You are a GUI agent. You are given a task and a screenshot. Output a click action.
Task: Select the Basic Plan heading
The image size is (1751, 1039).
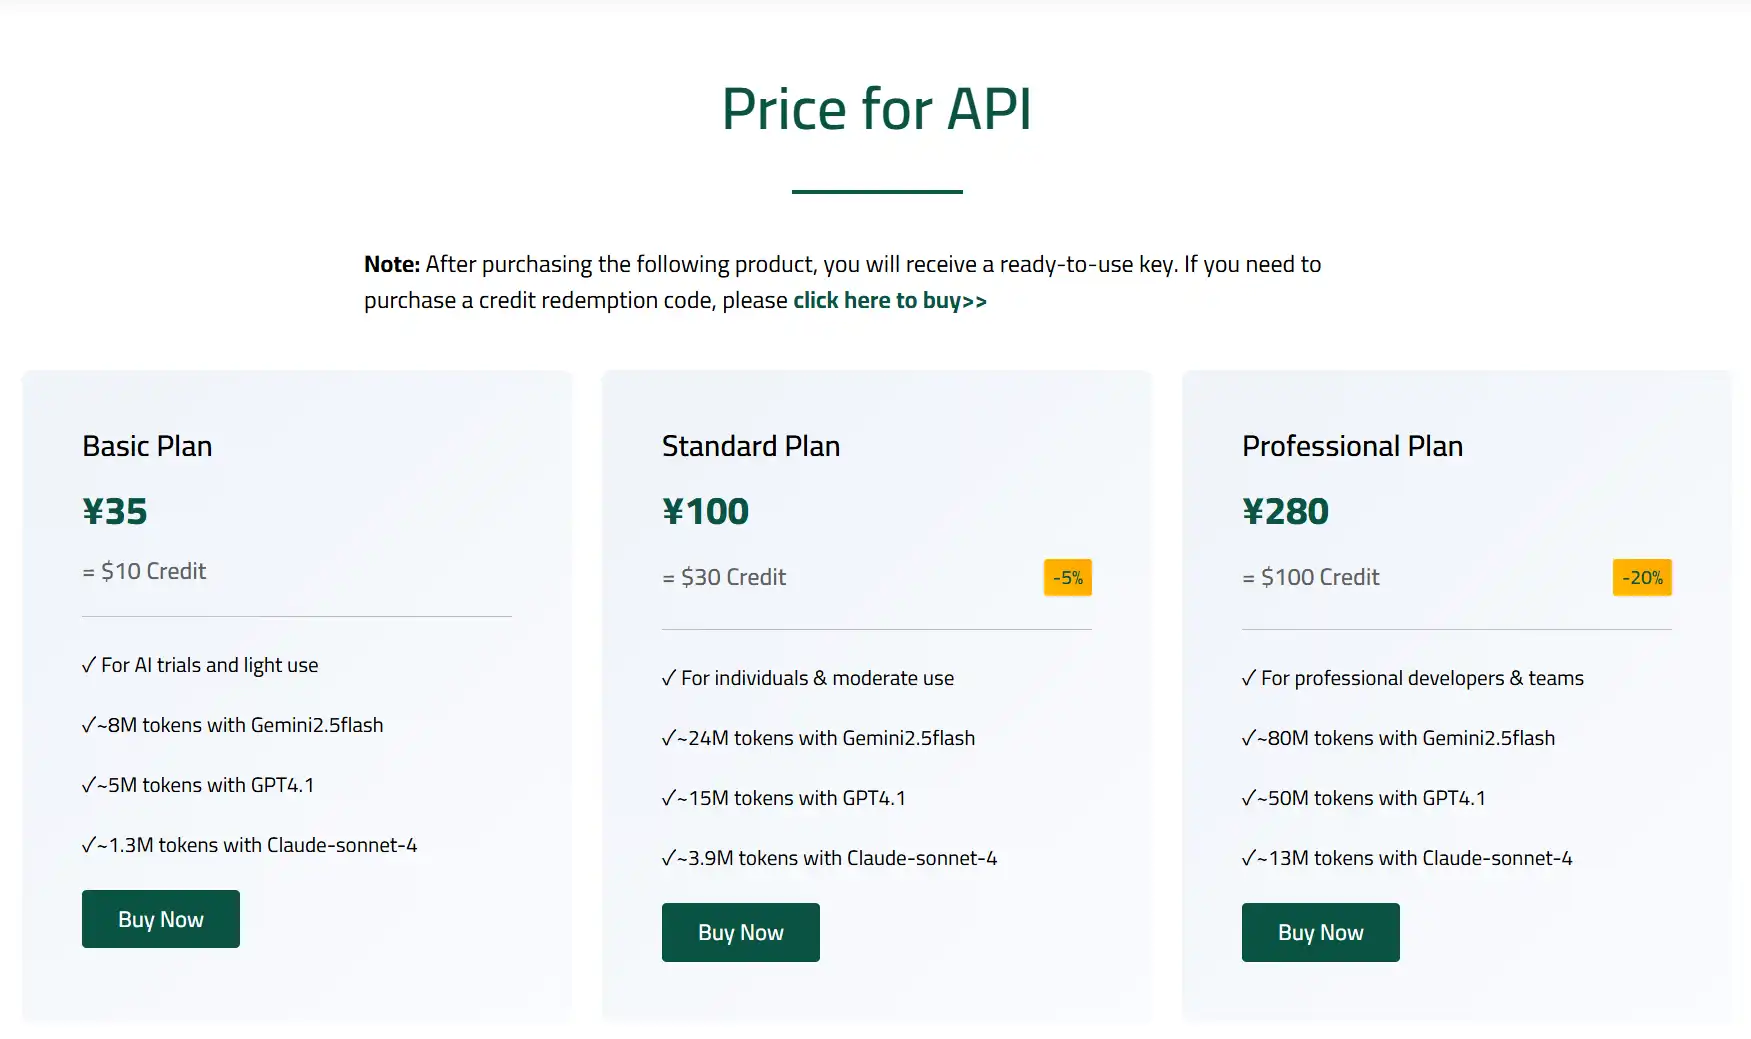point(147,446)
